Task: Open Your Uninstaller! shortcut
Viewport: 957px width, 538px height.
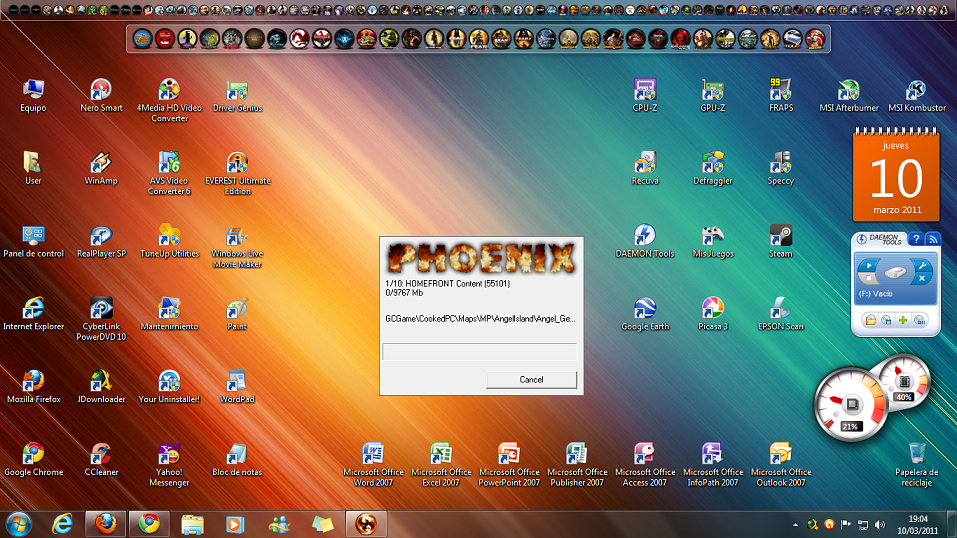Action: (169, 387)
